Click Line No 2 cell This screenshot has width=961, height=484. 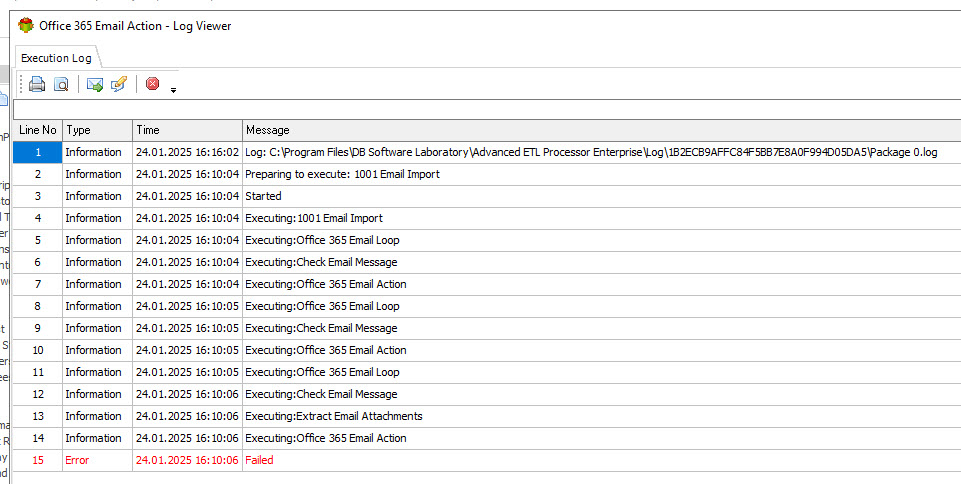37,174
